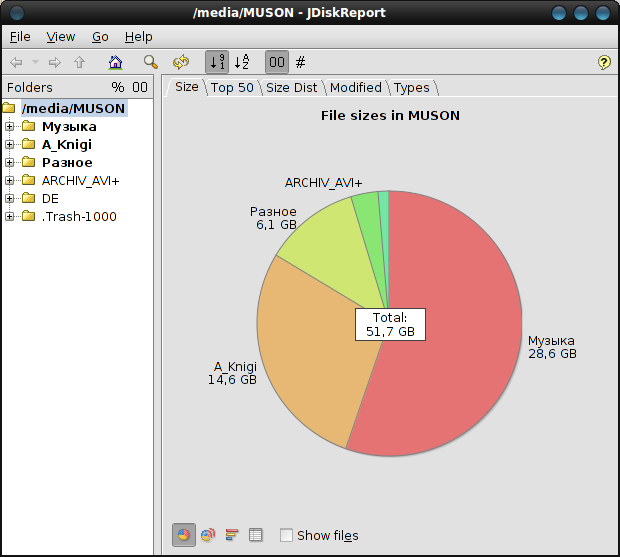Open the help question mark icon
The width and height of the screenshot is (620, 557).
coord(604,62)
